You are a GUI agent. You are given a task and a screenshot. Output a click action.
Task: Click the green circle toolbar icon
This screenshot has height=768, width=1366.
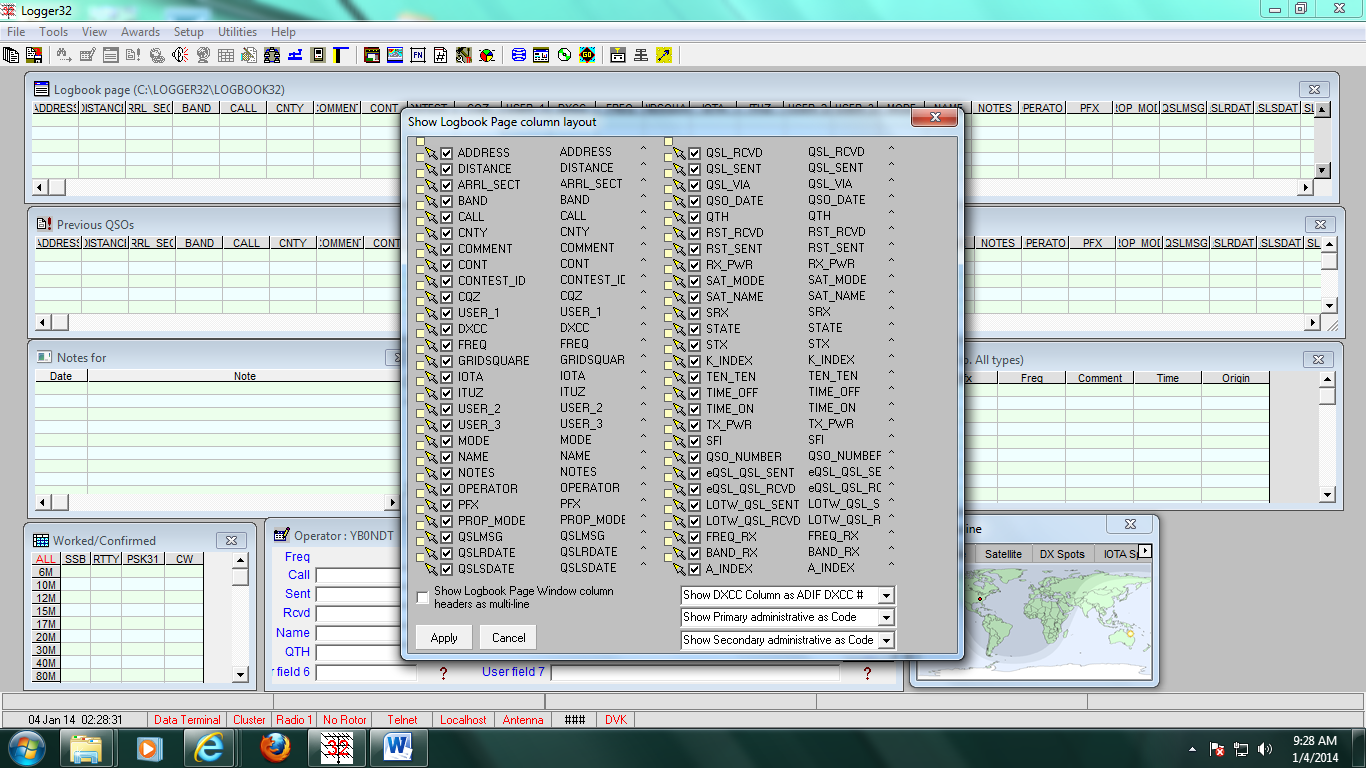click(x=564, y=55)
